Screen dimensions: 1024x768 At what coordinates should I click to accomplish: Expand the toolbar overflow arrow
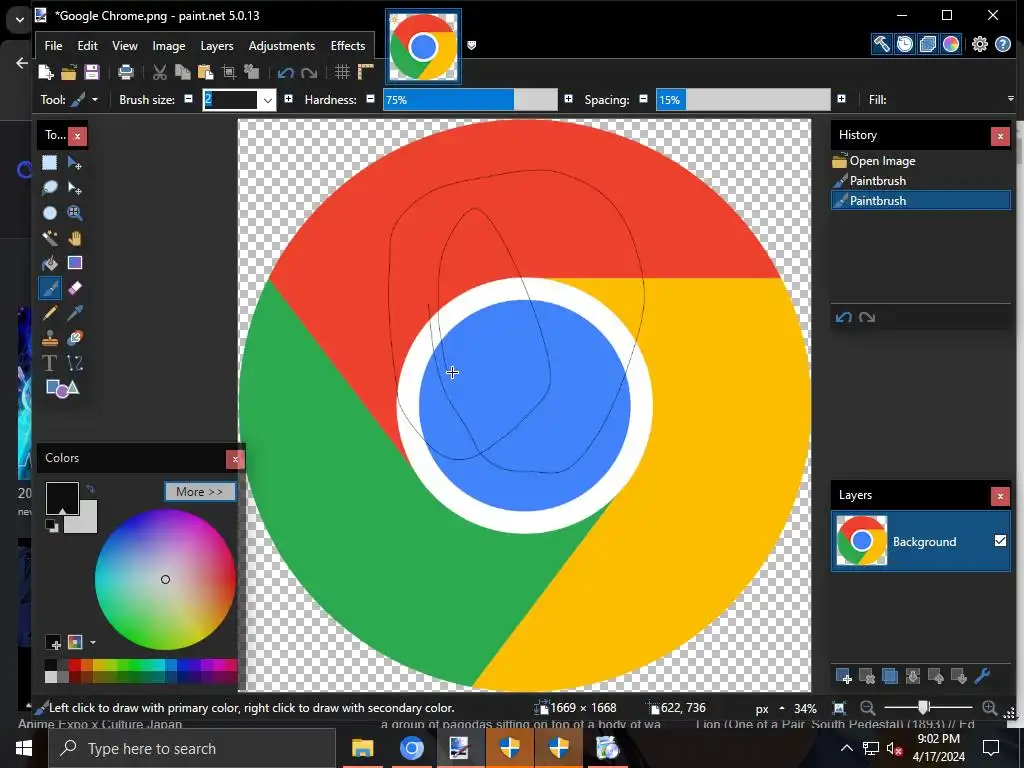click(1010, 99)
